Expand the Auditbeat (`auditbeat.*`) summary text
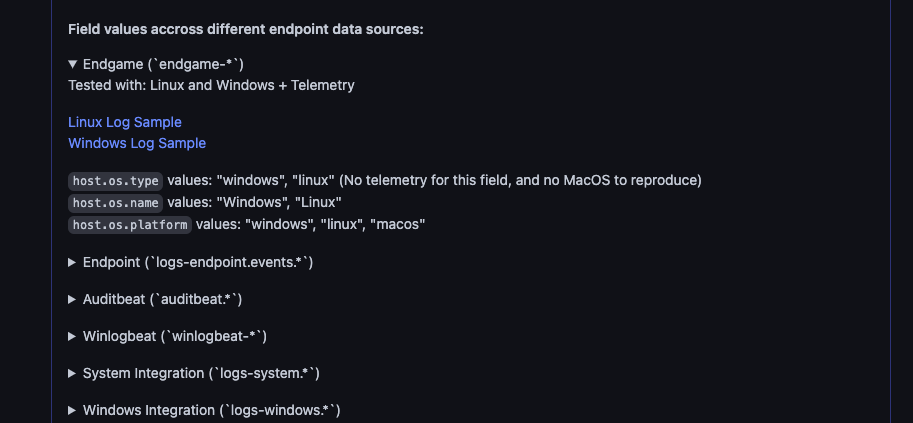 163,299
